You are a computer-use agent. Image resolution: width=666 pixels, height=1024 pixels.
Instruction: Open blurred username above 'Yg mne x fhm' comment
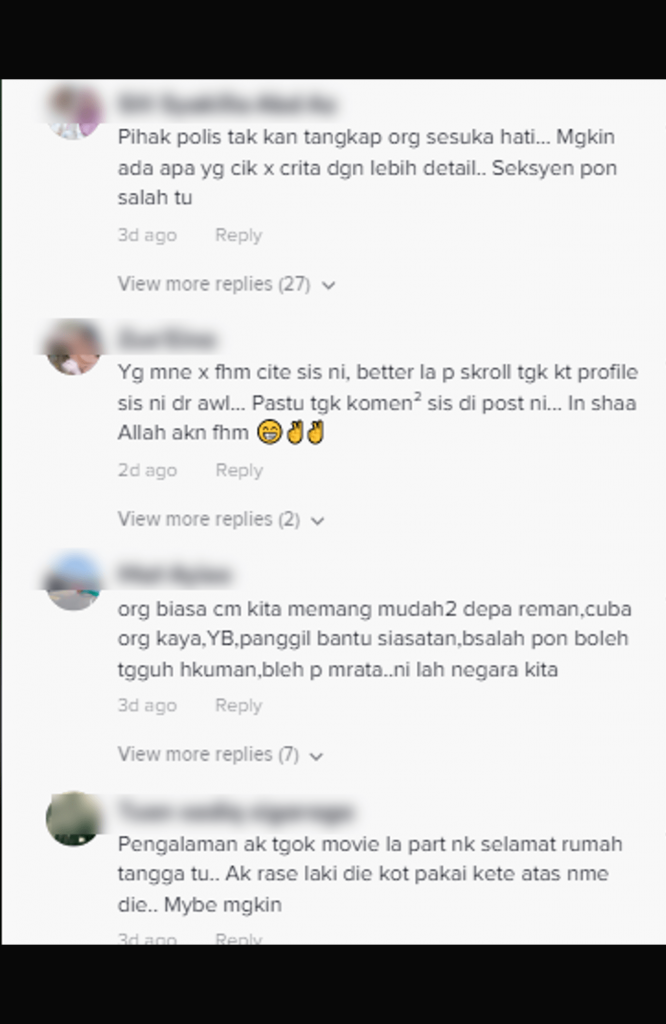click(167, 340)
